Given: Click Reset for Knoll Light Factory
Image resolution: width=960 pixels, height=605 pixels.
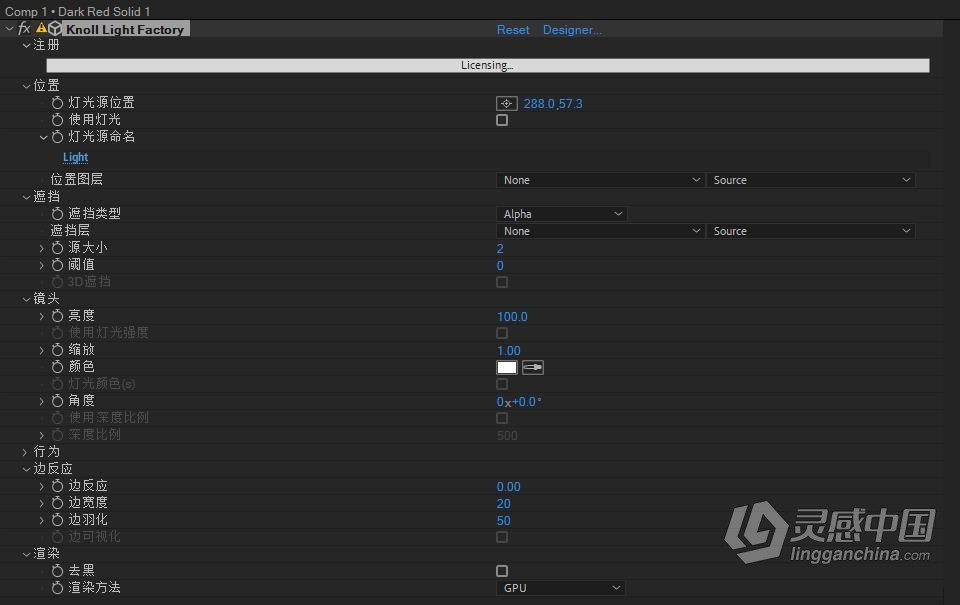Looking at the screenshot, I should tap(513, 29).
